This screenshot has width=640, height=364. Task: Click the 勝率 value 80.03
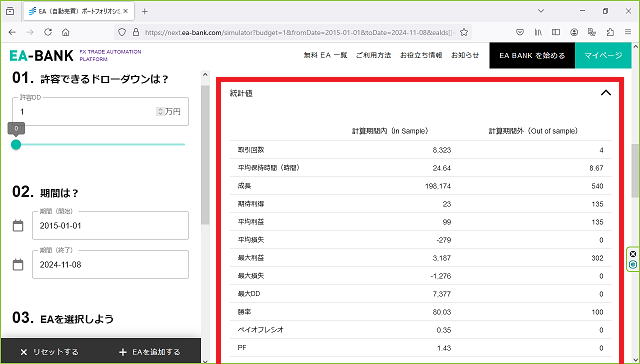(x=442, y=312)
